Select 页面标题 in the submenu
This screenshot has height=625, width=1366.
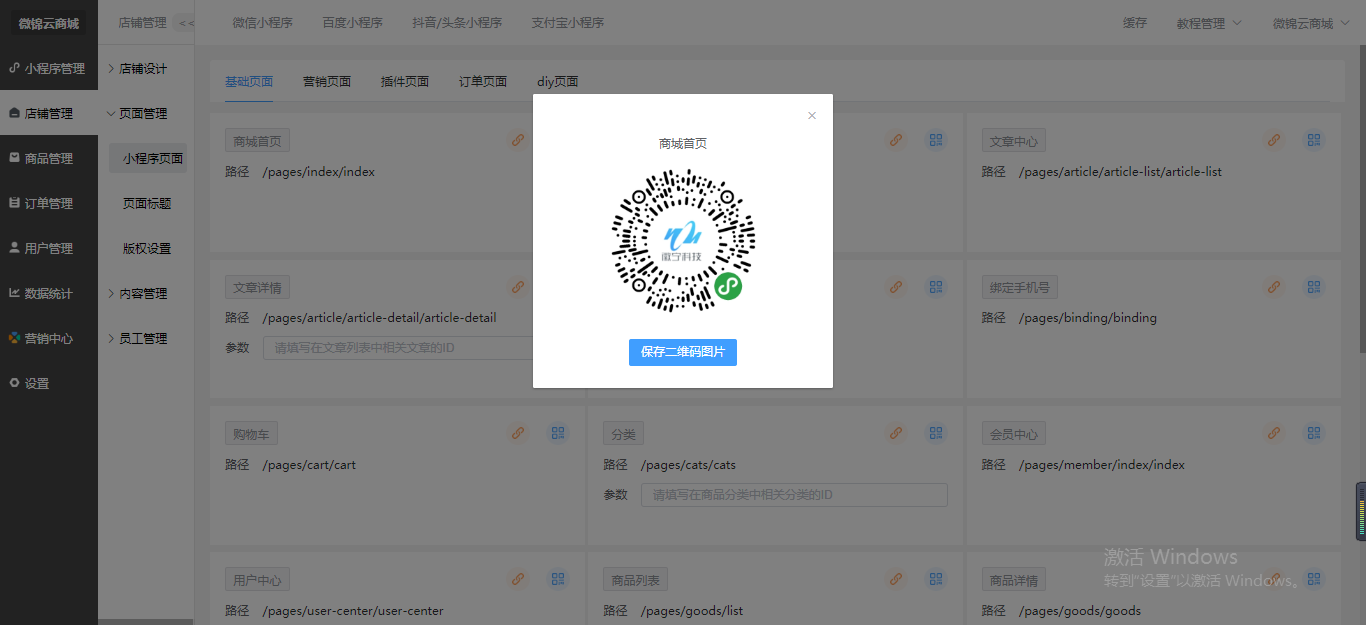(x=147, y=203)
